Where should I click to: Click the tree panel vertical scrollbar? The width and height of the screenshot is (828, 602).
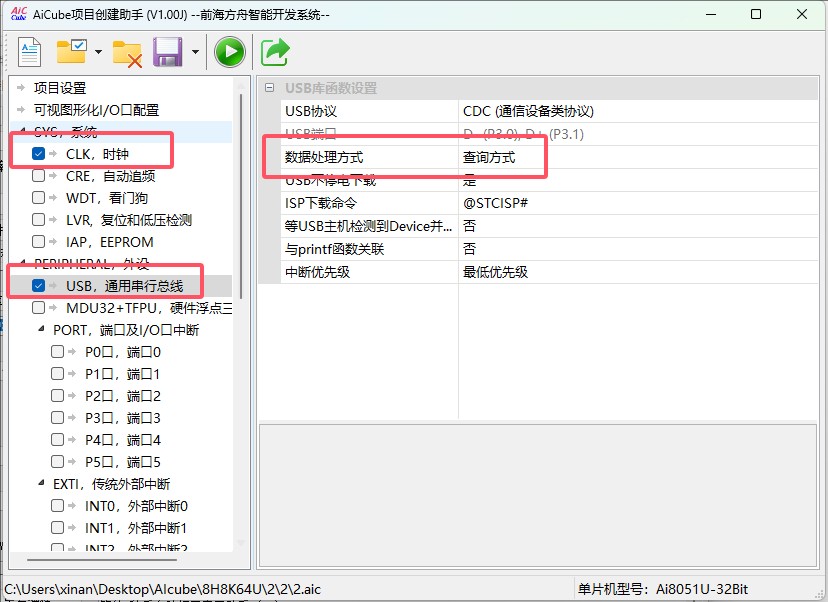(x=241, y=195)
